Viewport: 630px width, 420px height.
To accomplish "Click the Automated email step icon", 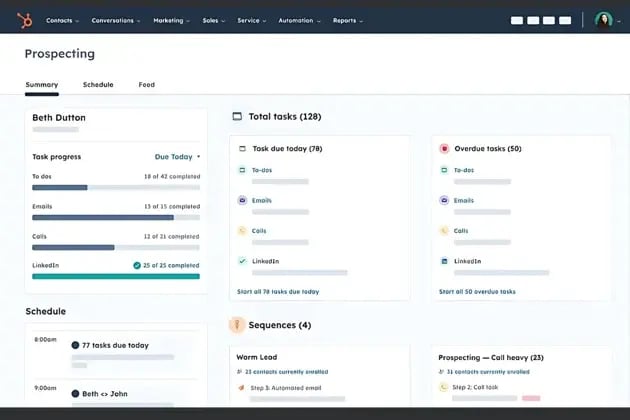I will click(x=241, y=388).
